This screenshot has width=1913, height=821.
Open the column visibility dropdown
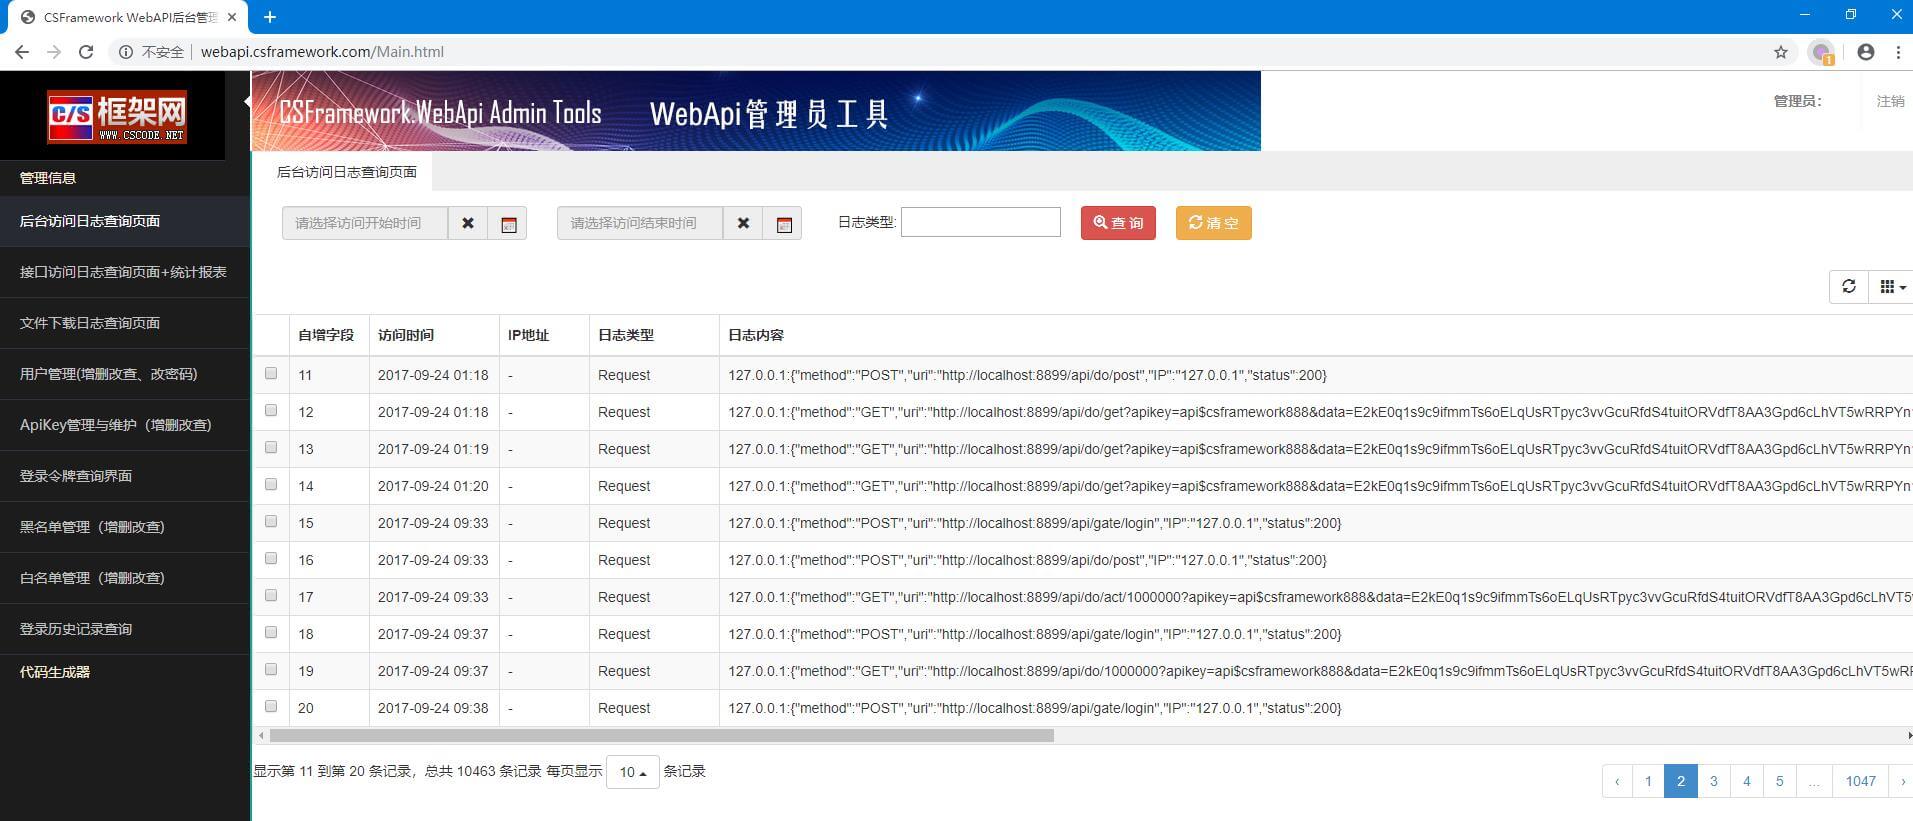pyautogui.click(x=1890, y=287)
